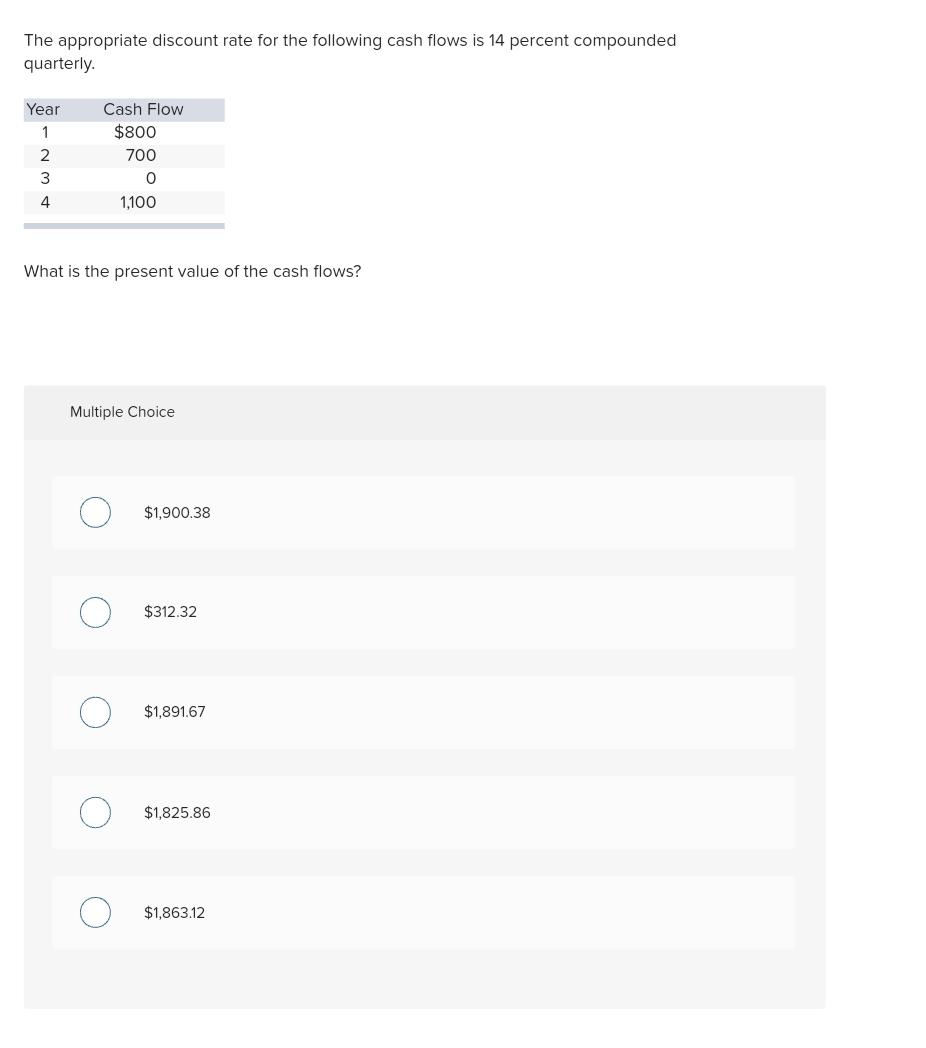Viewport: 926px width, 1048px height.
Task: Click the $312.32 answer label
Action: (170, 612)
